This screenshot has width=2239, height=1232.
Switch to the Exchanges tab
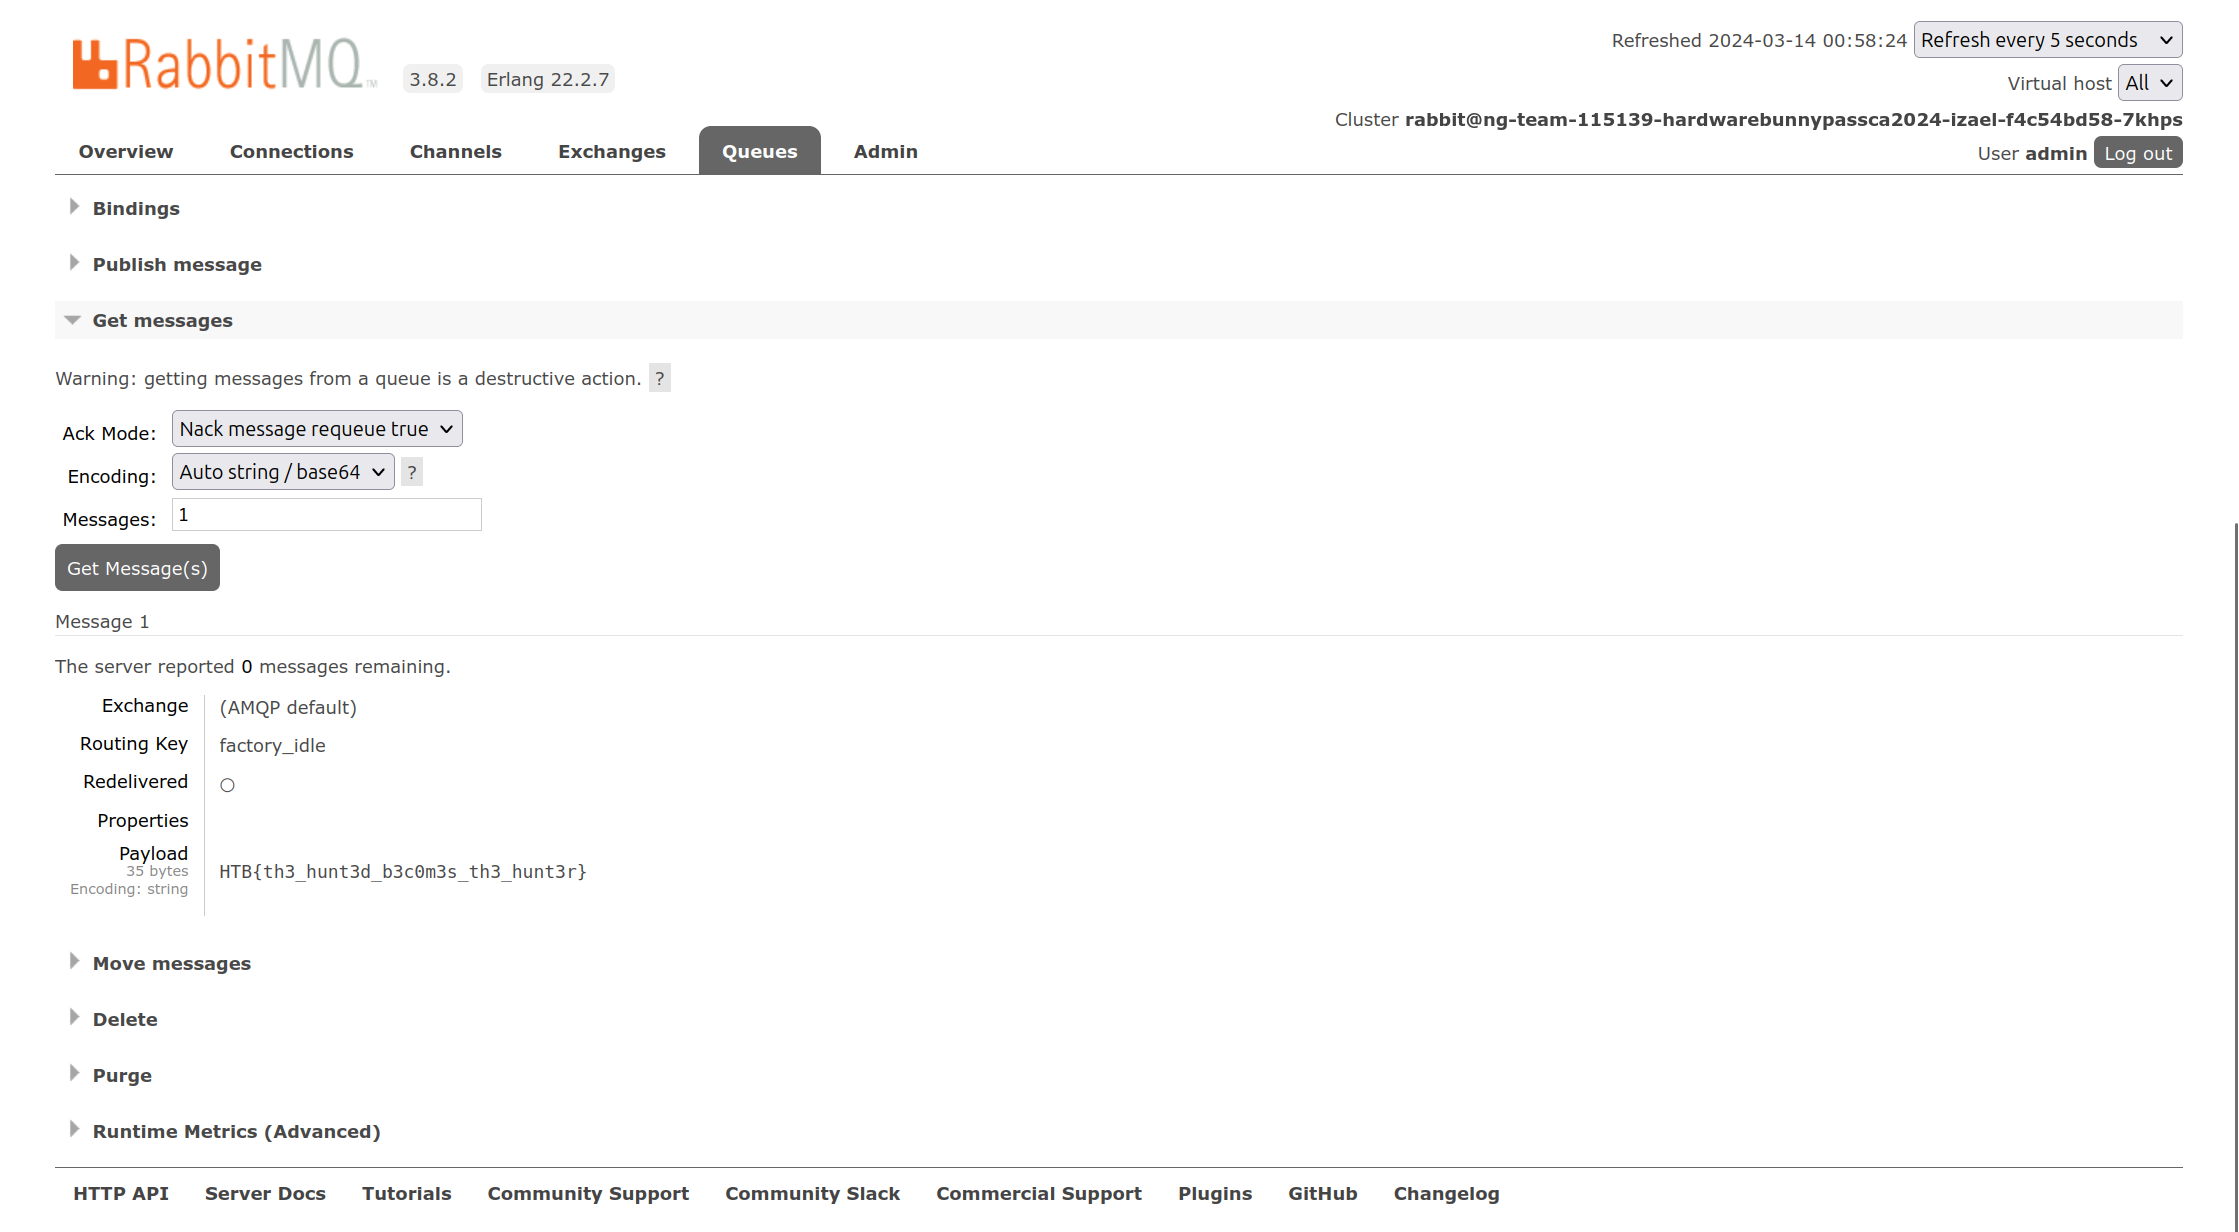pos(612,151)
